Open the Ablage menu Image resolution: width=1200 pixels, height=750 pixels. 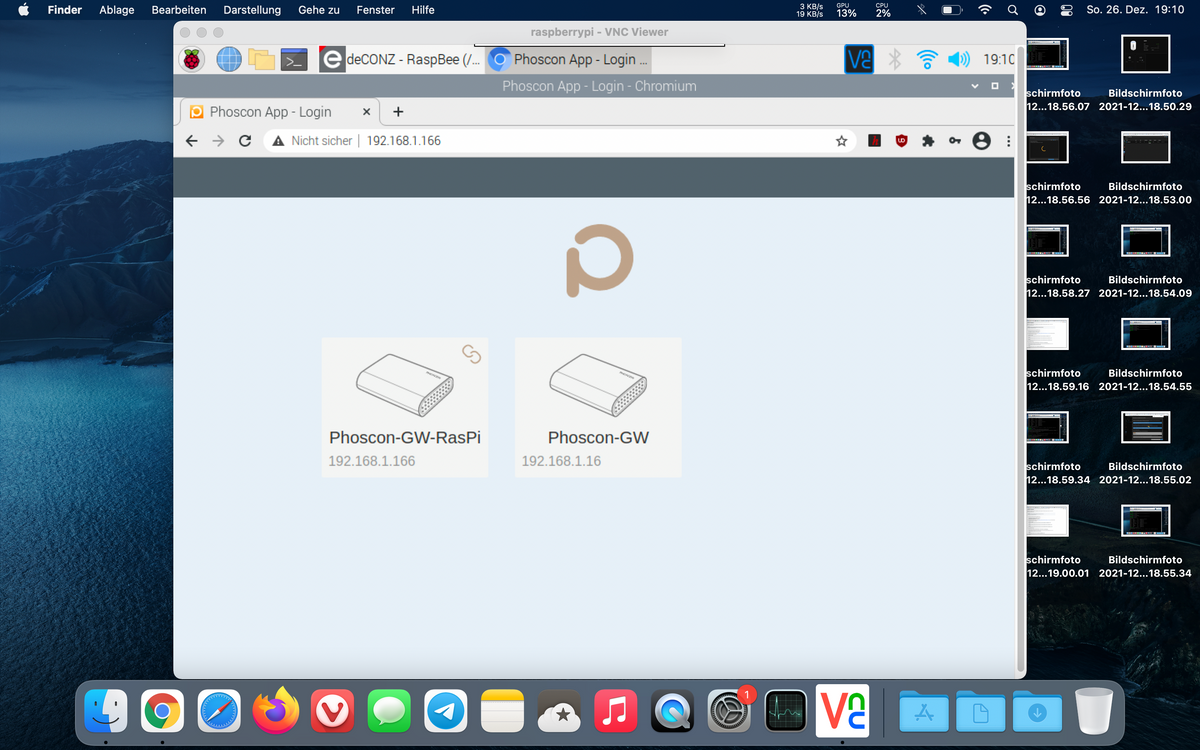(117, 10)
